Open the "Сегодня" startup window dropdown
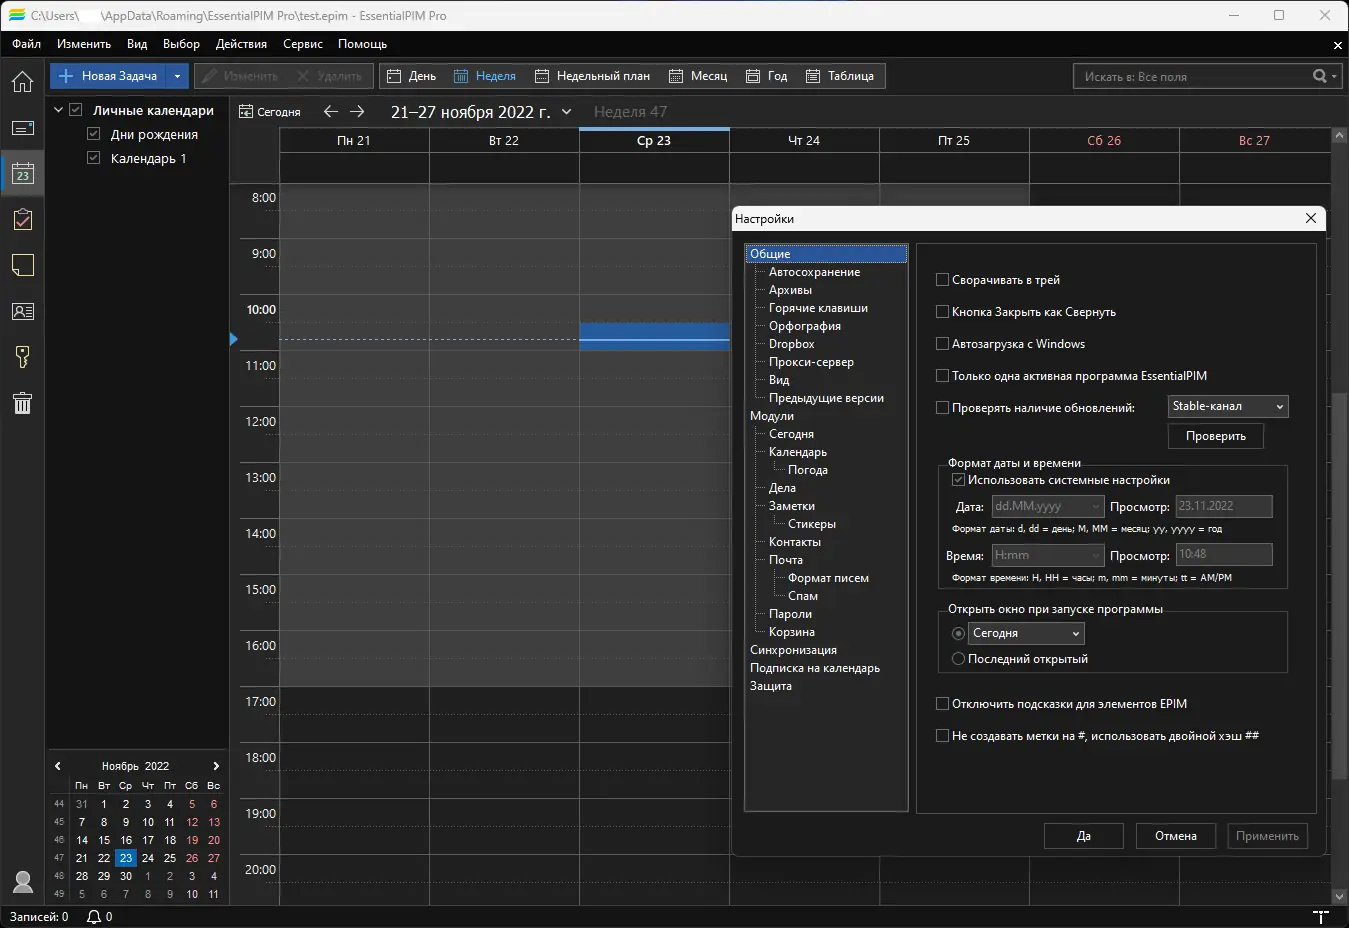 [1026, 633]
